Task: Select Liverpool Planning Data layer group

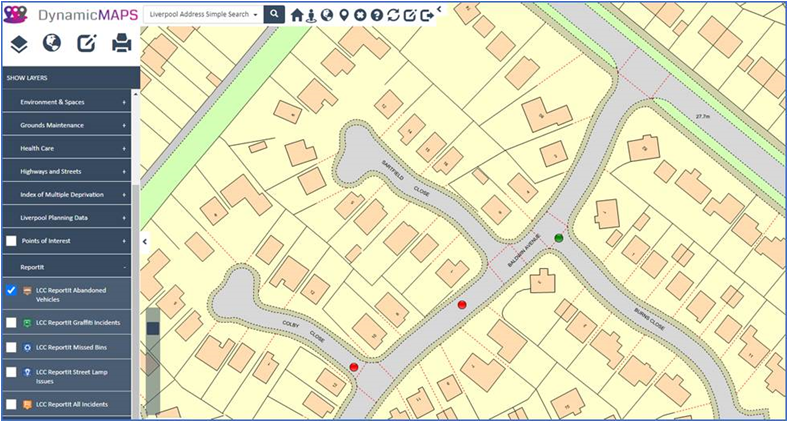Action: (66, 218)
